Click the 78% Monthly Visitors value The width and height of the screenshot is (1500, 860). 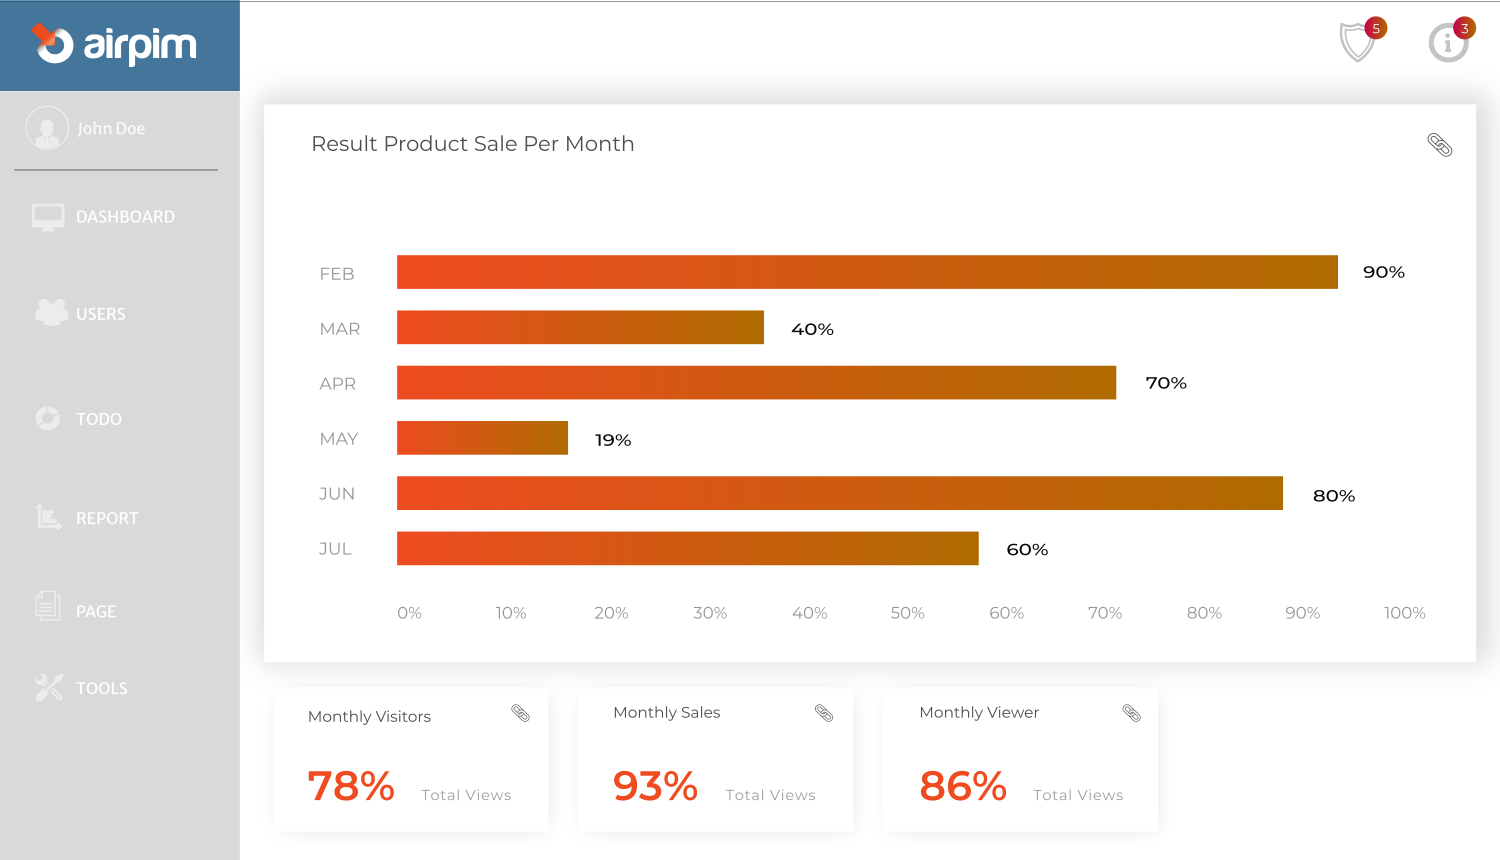351,786
